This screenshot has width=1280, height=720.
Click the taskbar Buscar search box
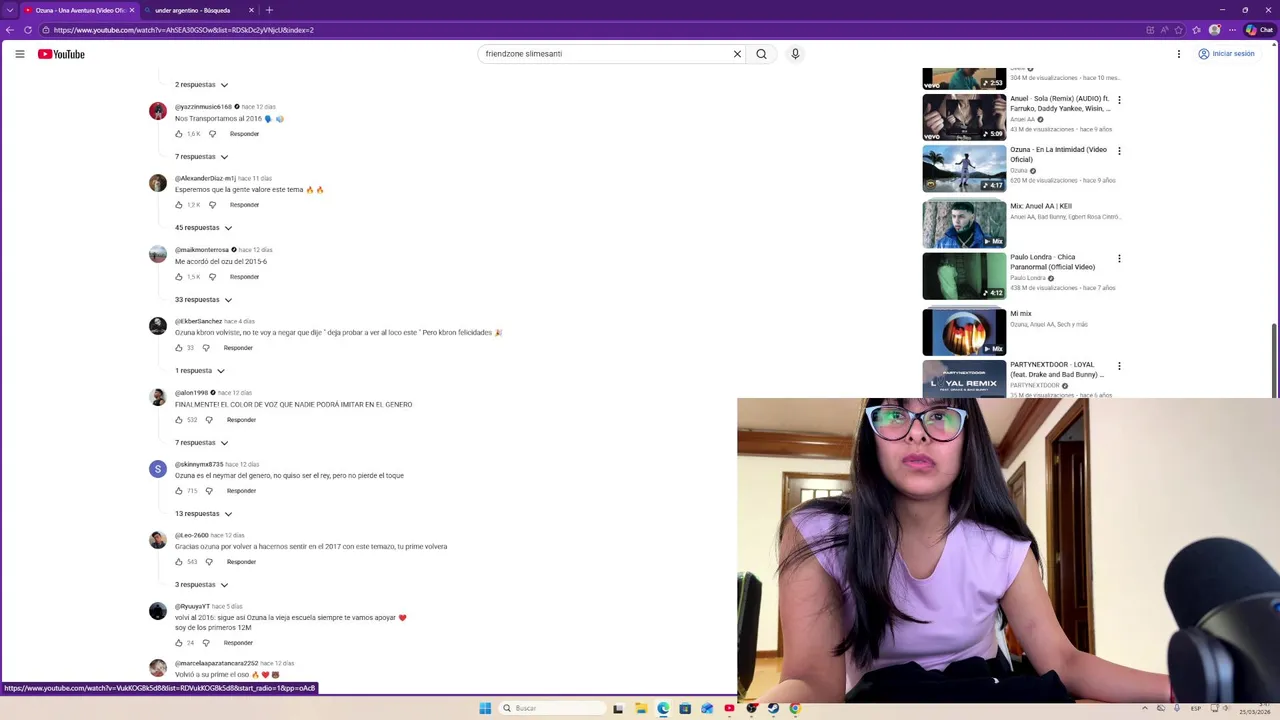tap(553, 708)
